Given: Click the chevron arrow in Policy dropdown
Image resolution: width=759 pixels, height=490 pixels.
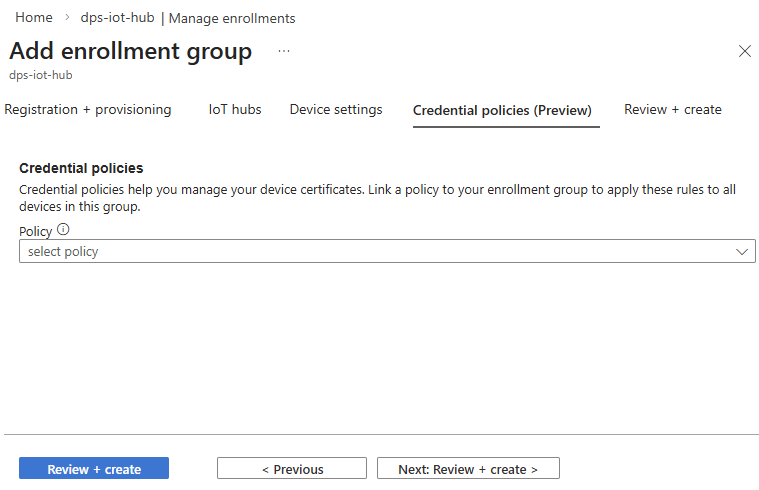Looking at the screenshot, I should pyautogui.click(x=742, y=252).
